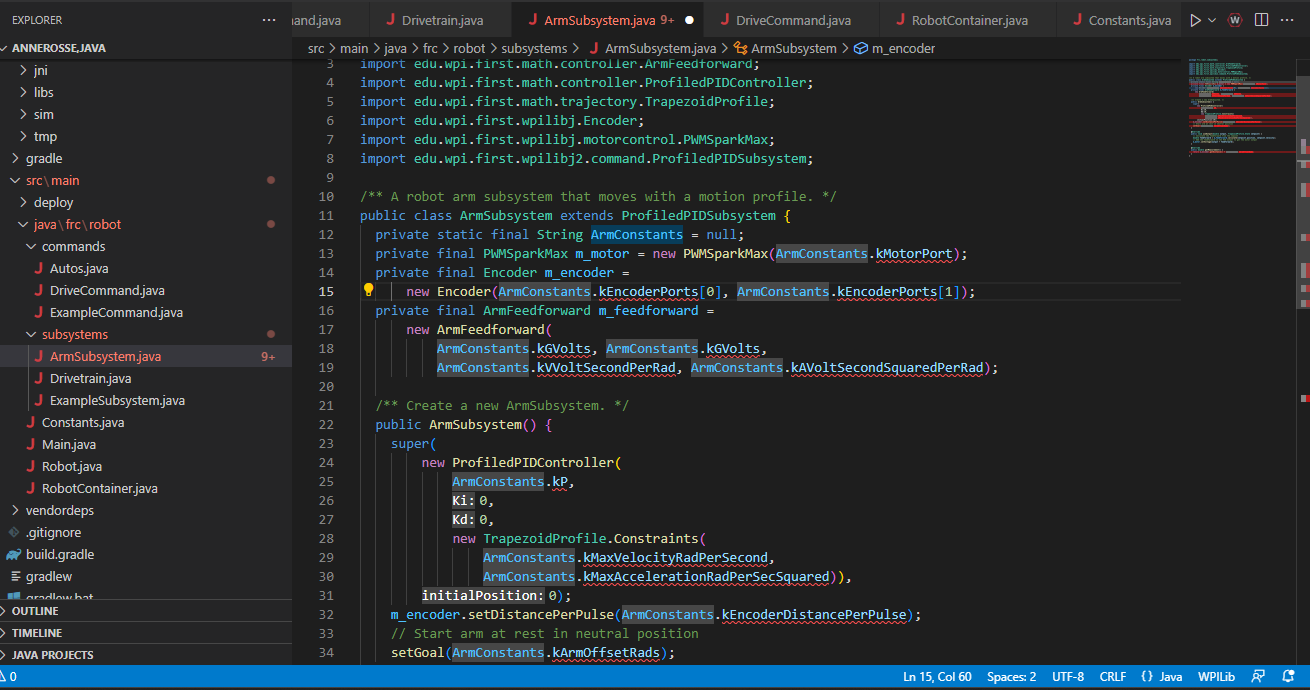Screen dimensions: 1310x690
Task: Open editor more actions via ellipsis icon
Action: pos(1287,20)
